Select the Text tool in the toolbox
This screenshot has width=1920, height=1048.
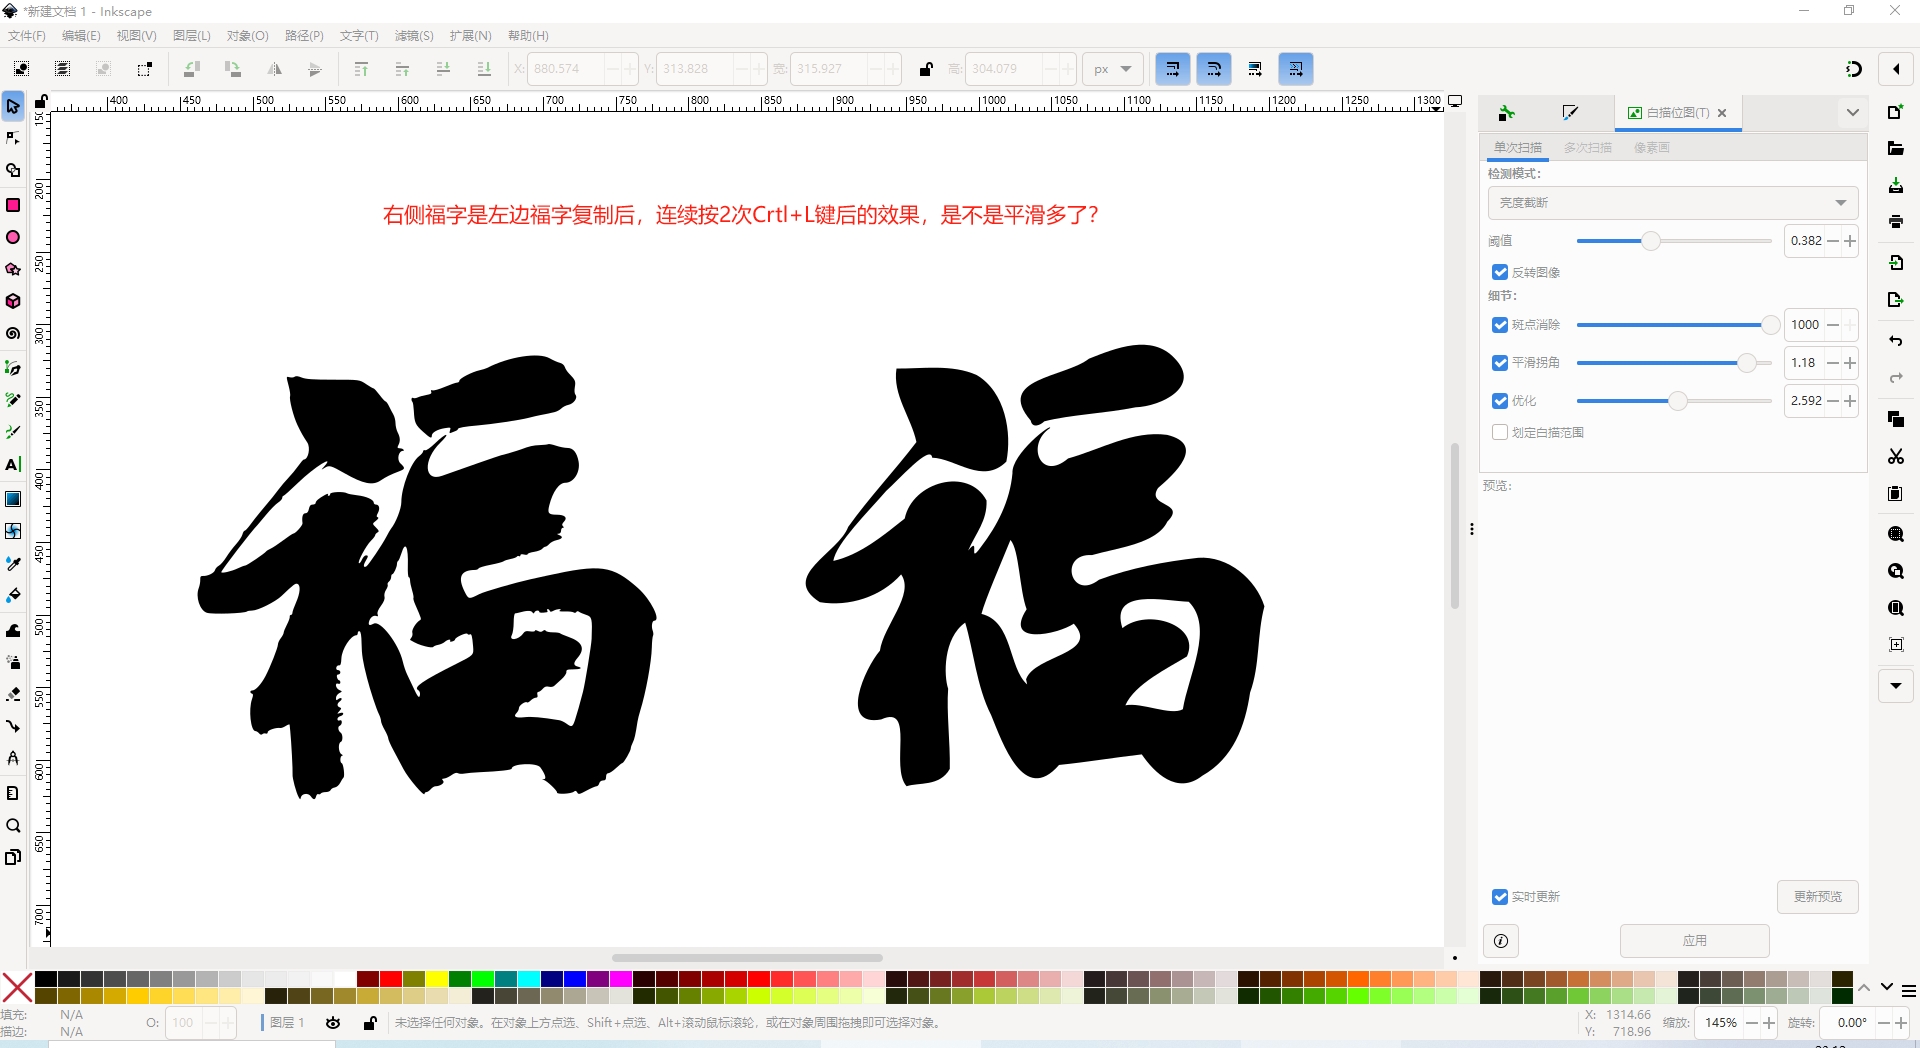click(x=13, y=465)
